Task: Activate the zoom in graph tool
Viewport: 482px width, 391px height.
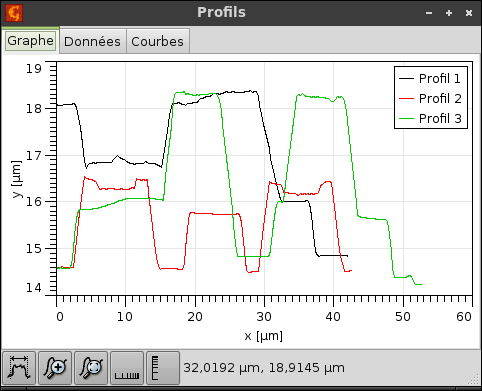Action: point(55,368)
